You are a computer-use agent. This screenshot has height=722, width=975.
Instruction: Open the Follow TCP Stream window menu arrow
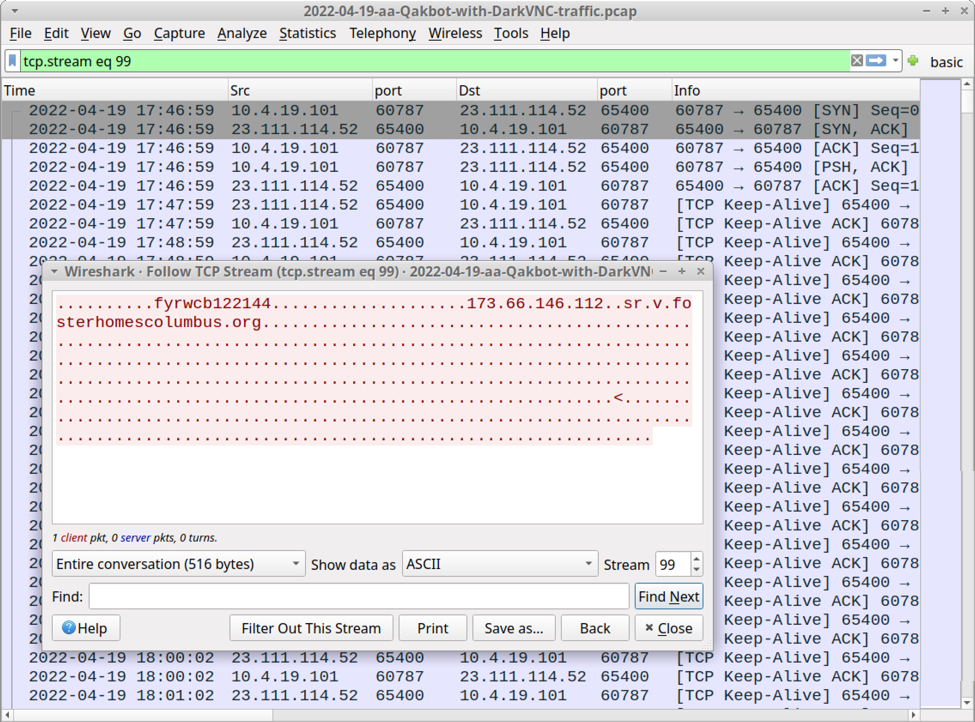pos(55,271)
